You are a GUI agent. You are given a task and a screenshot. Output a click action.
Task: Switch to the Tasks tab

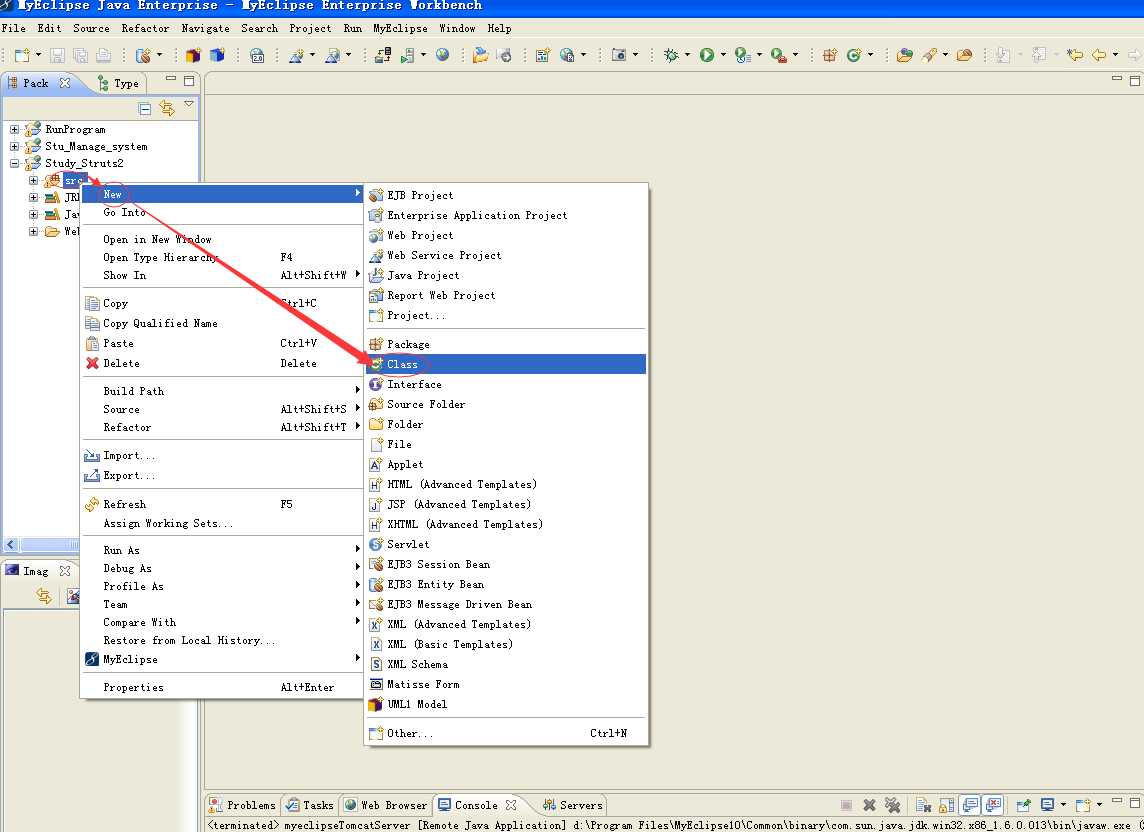310,805
